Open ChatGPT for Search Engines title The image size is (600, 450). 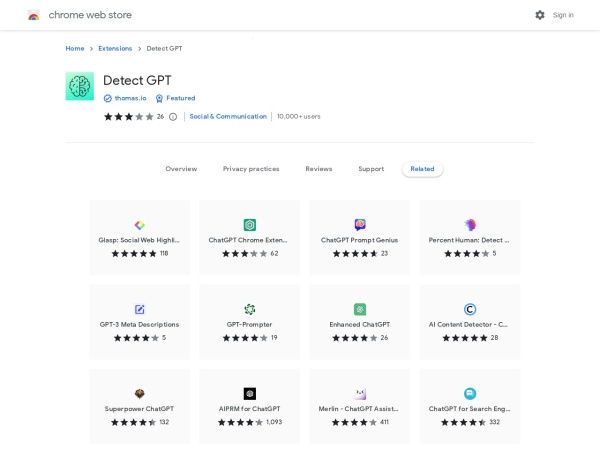pos(470,409)
